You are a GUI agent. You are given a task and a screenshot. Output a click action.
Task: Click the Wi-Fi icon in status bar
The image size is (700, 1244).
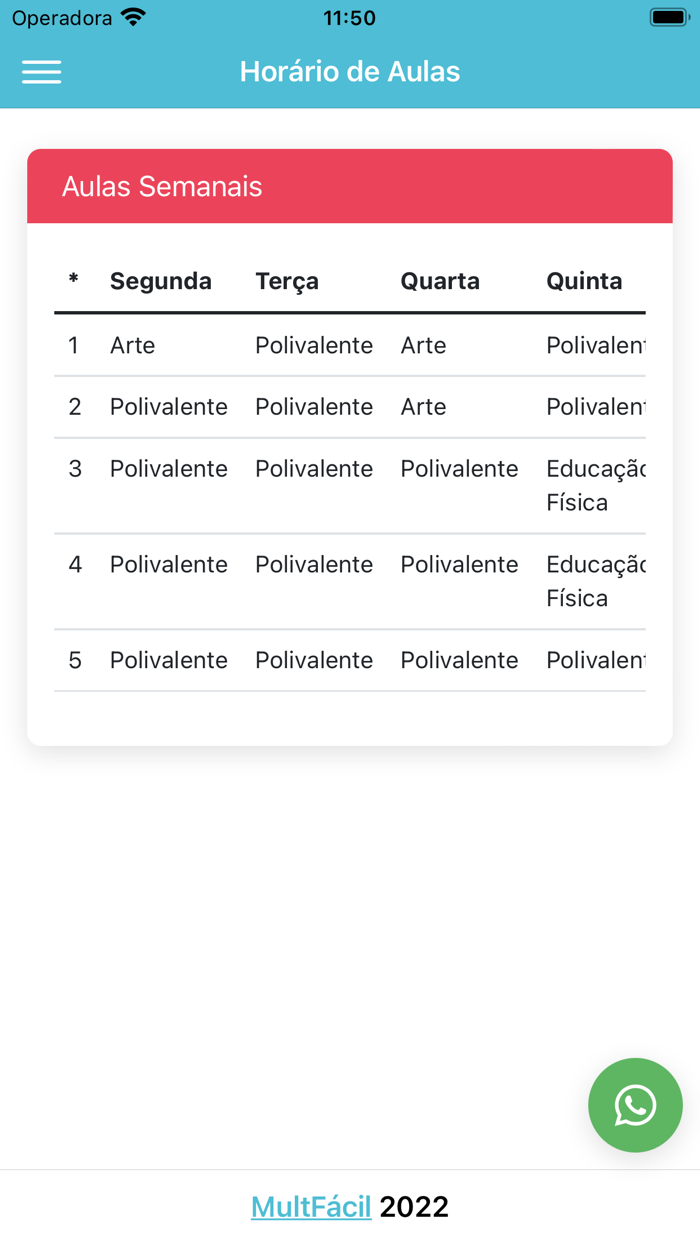pyautogui.click(x=133, y=16)
